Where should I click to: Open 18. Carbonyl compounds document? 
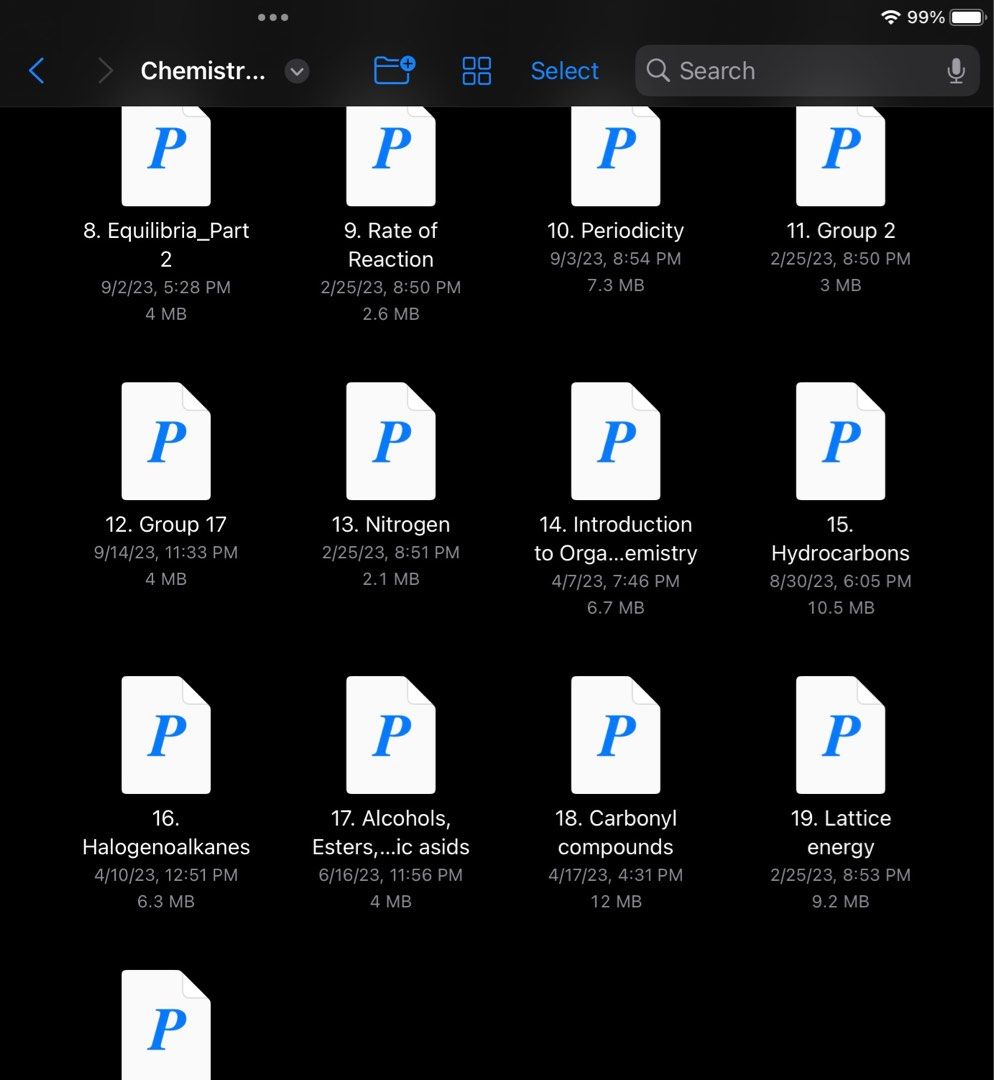tap(616, 735)
